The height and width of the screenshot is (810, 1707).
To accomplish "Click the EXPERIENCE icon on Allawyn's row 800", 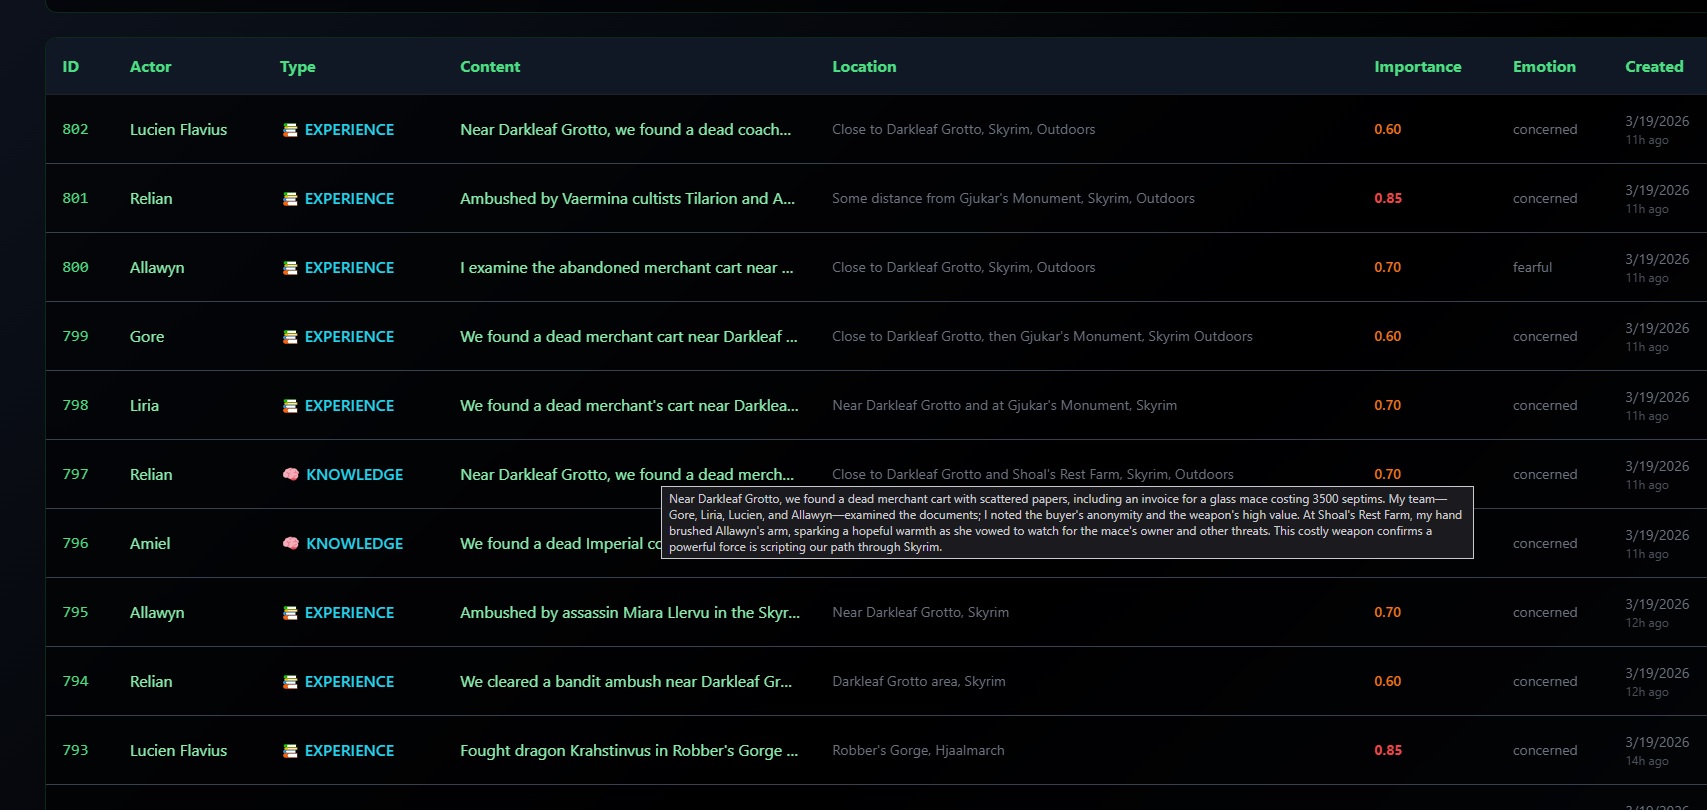I will (290, 268).
